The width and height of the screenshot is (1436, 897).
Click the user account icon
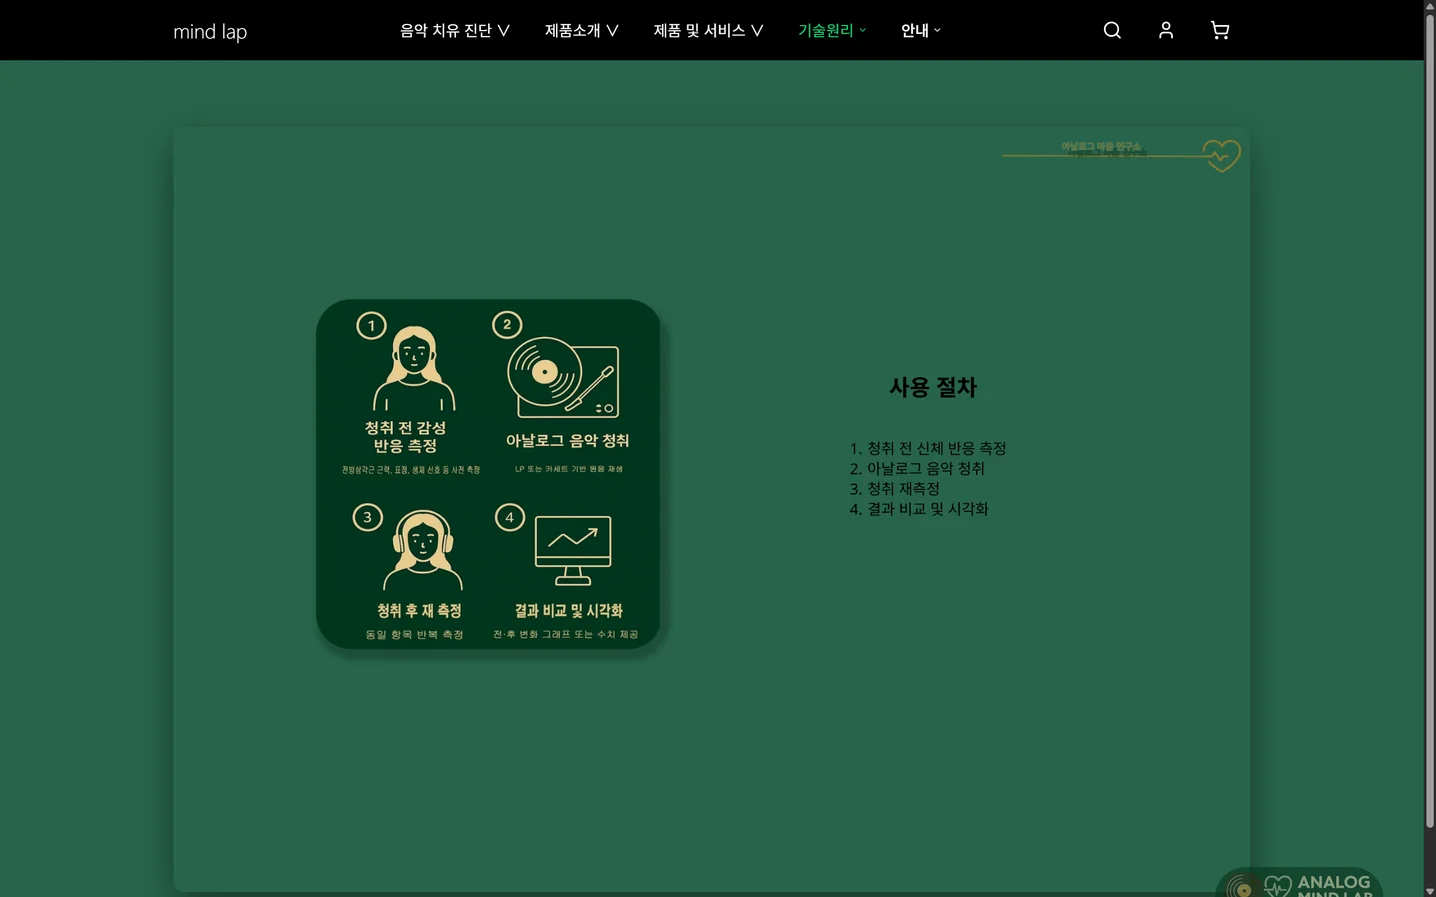click(1165, 30)
